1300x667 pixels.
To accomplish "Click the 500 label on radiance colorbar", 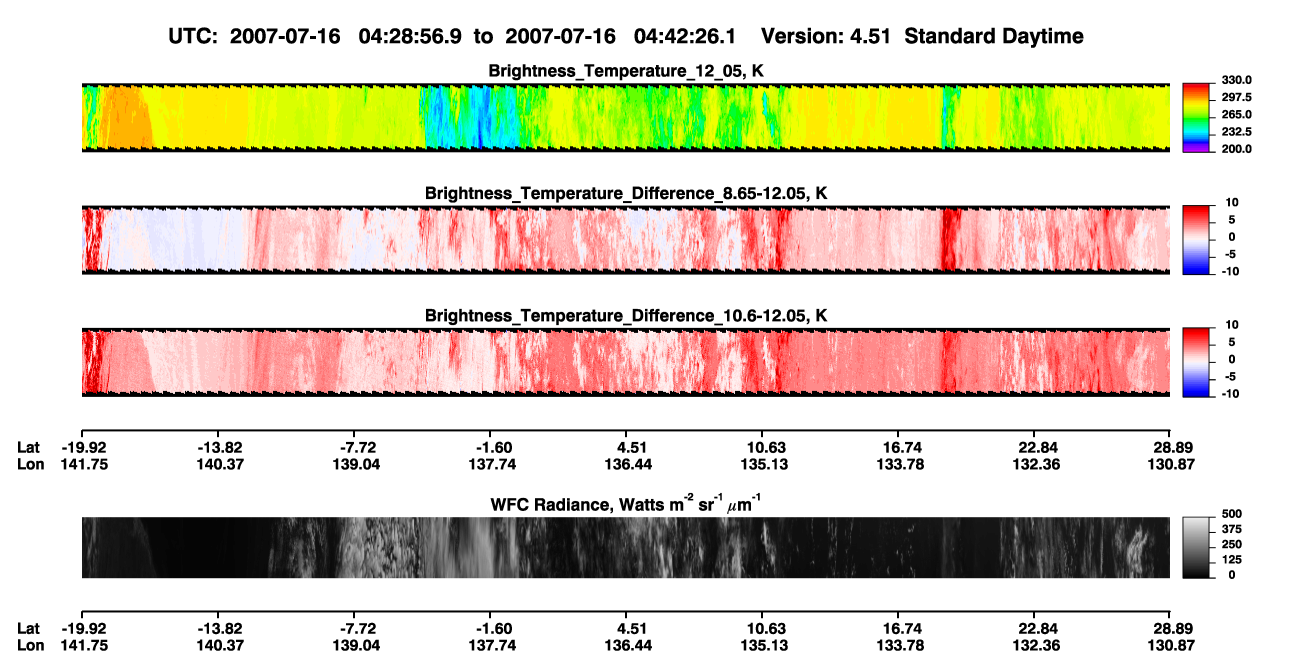I will (1232, 515).
